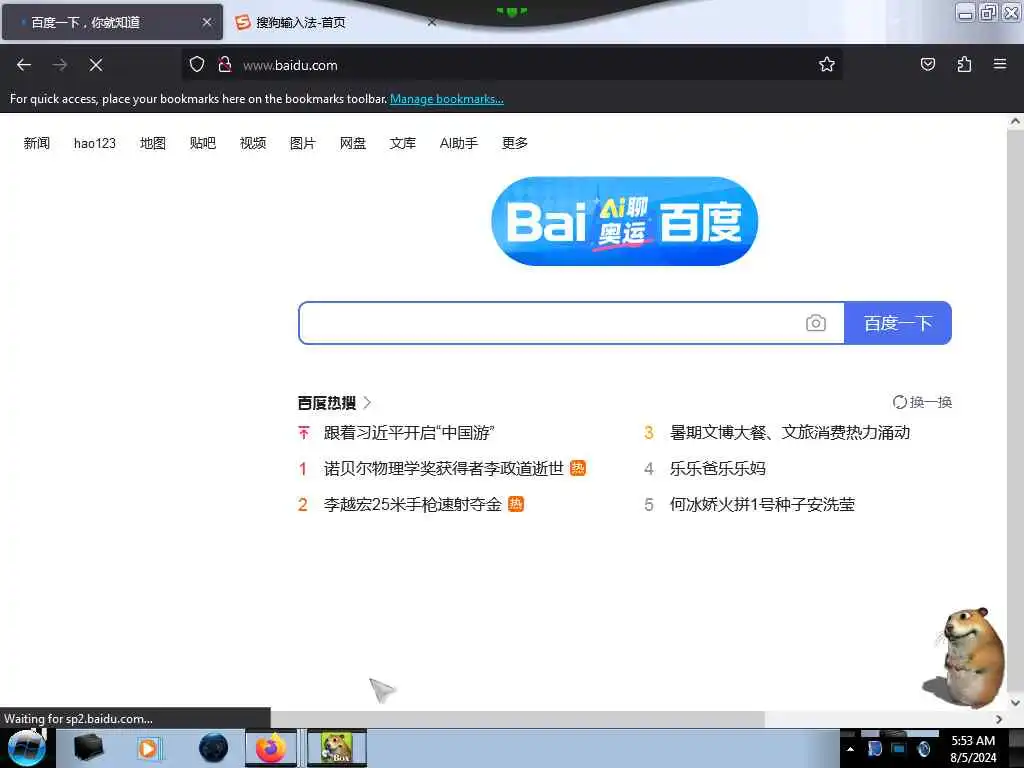
Task: Open hao123 navigation link
Action: [x=95, y=143]
